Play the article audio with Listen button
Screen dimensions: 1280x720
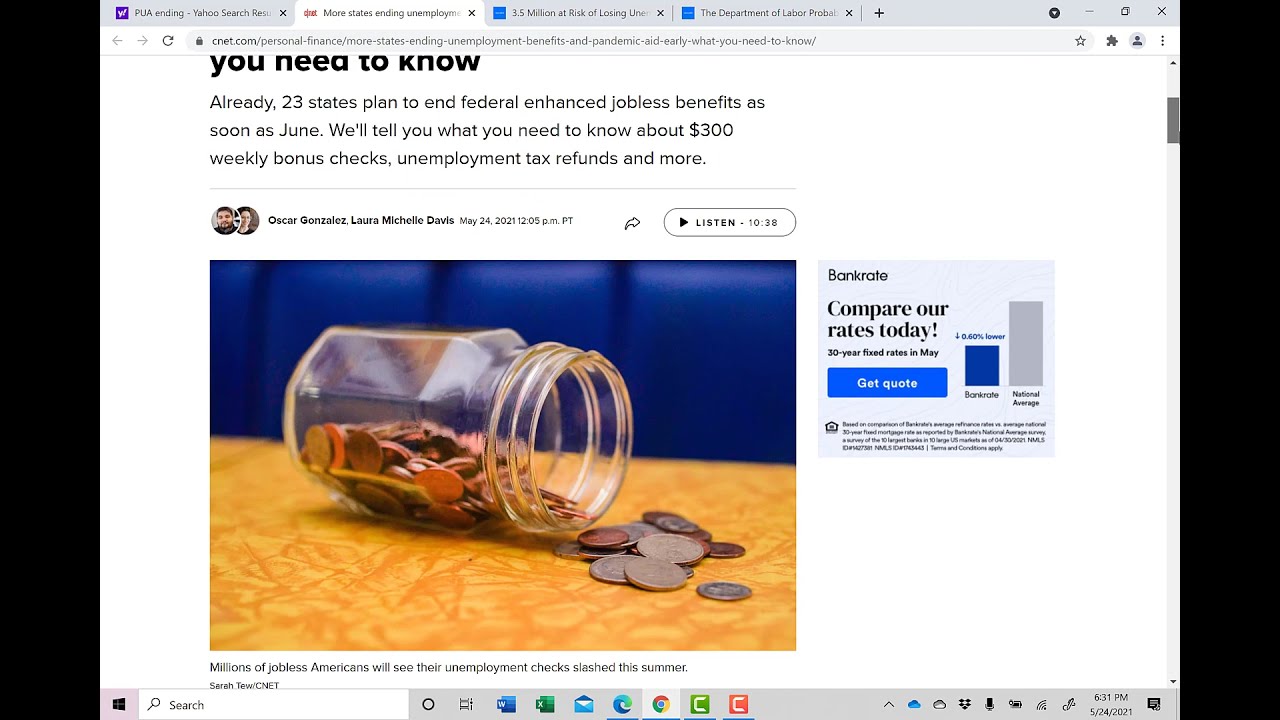point(729,222)
